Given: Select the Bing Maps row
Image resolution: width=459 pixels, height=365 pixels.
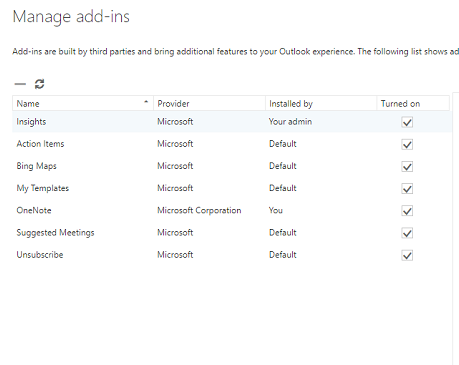Looking at the screenshot, I should pyautogui.click(x=232, y=166).
